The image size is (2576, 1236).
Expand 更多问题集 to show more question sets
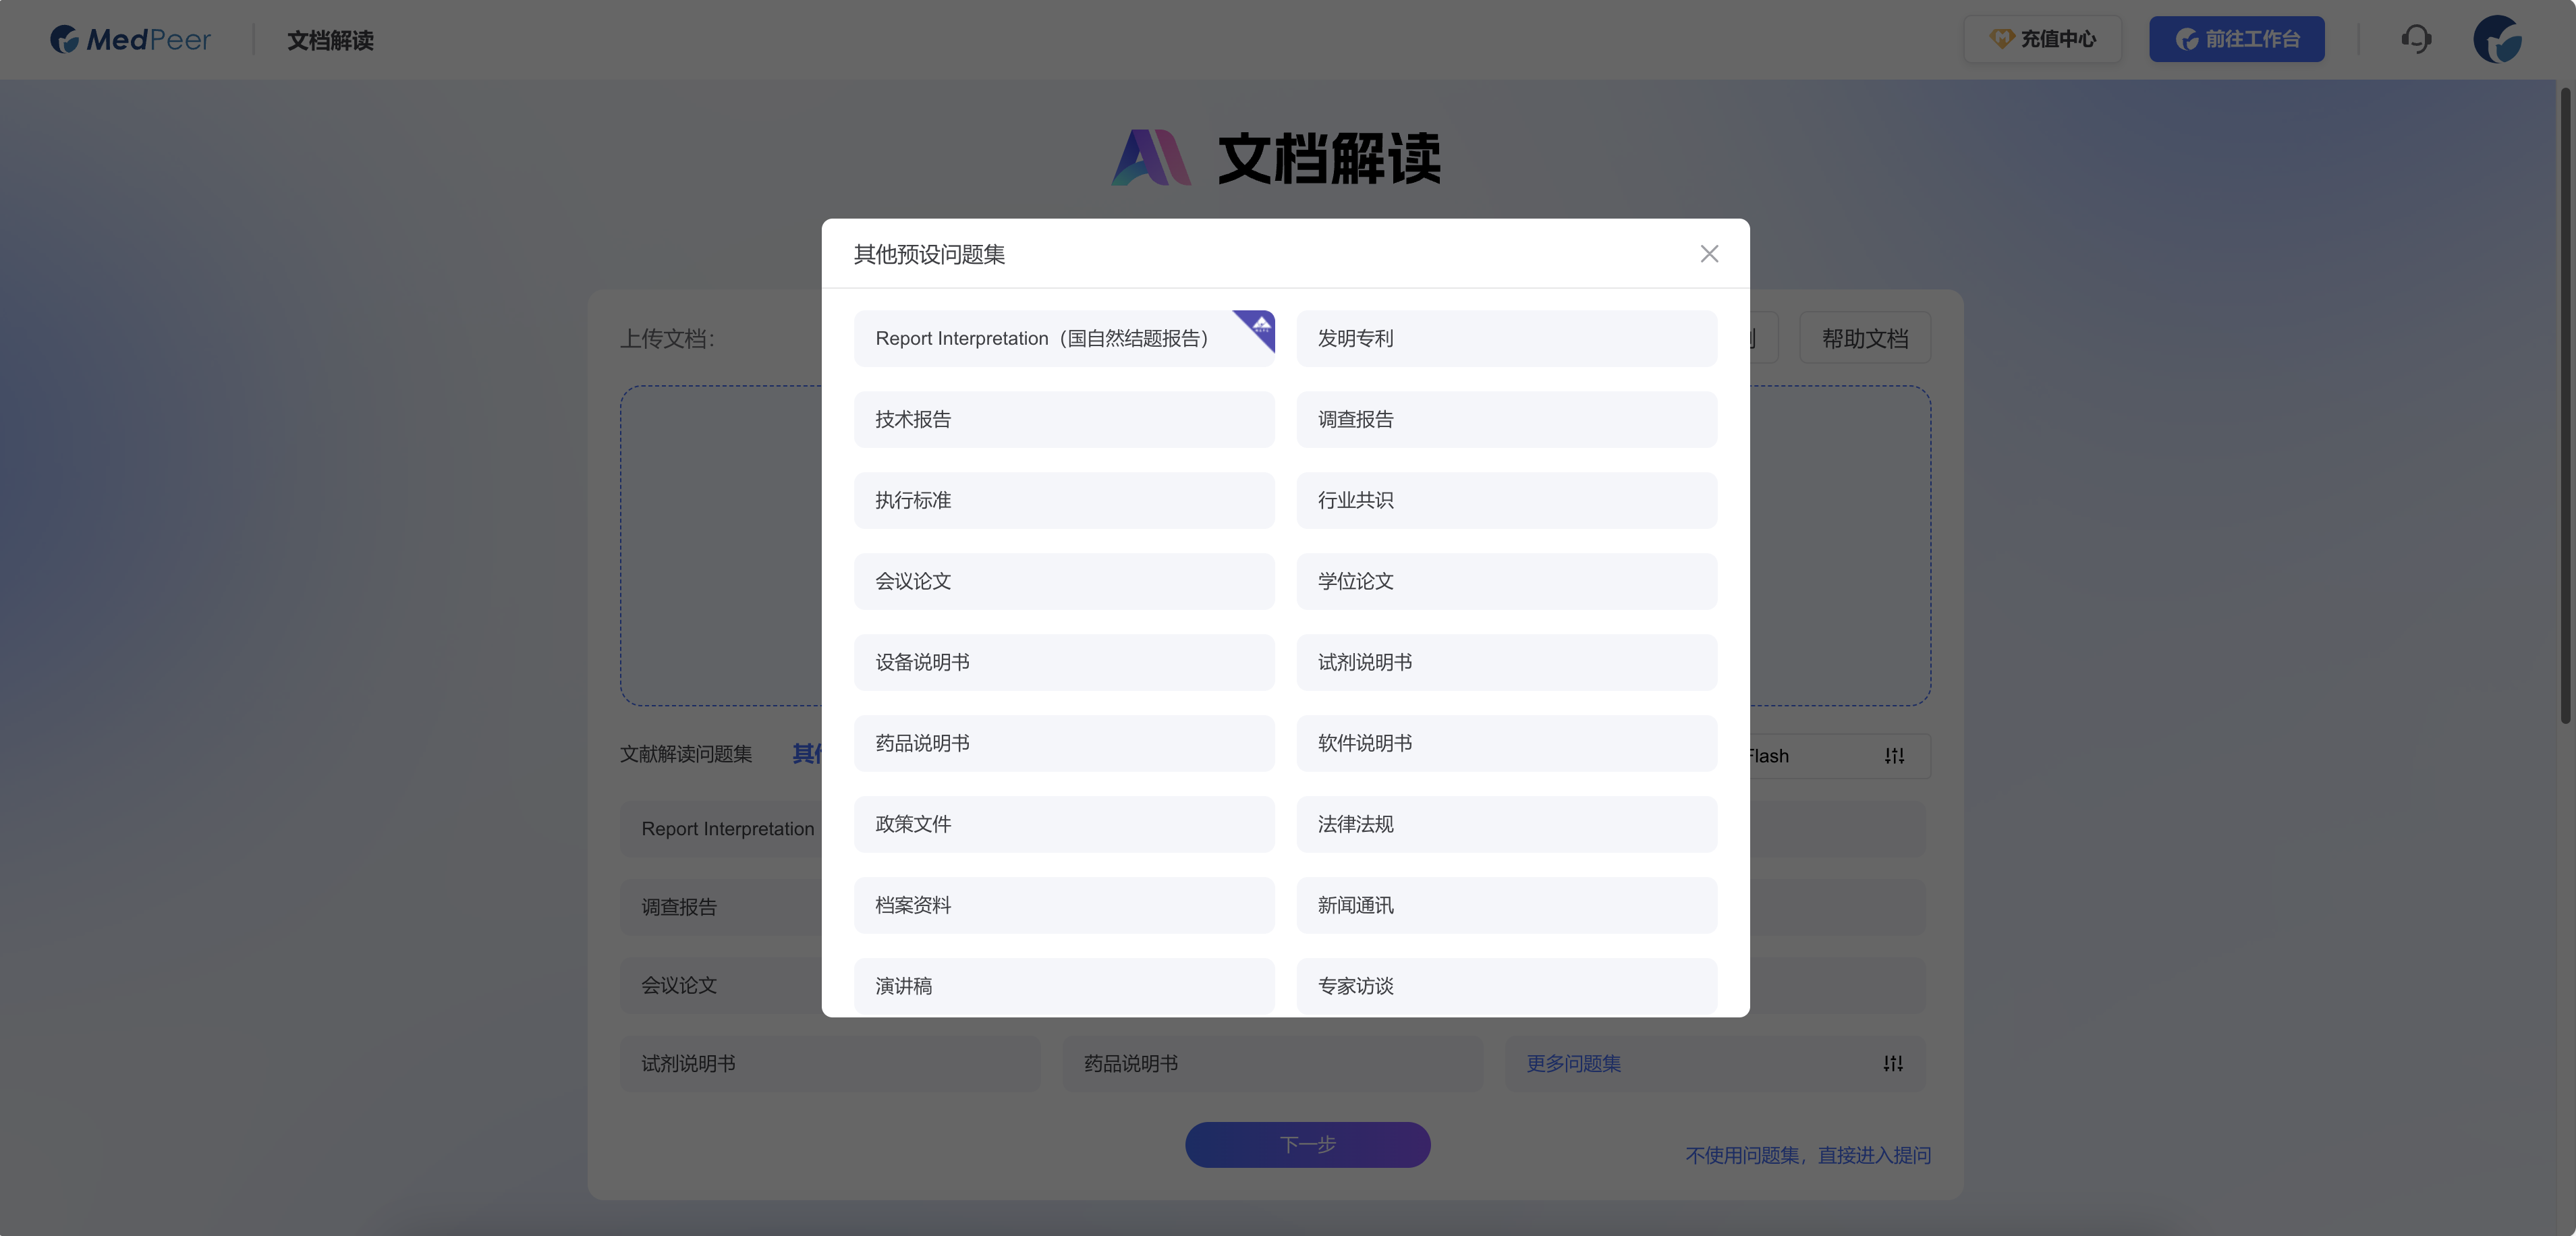(1573, 1063)
